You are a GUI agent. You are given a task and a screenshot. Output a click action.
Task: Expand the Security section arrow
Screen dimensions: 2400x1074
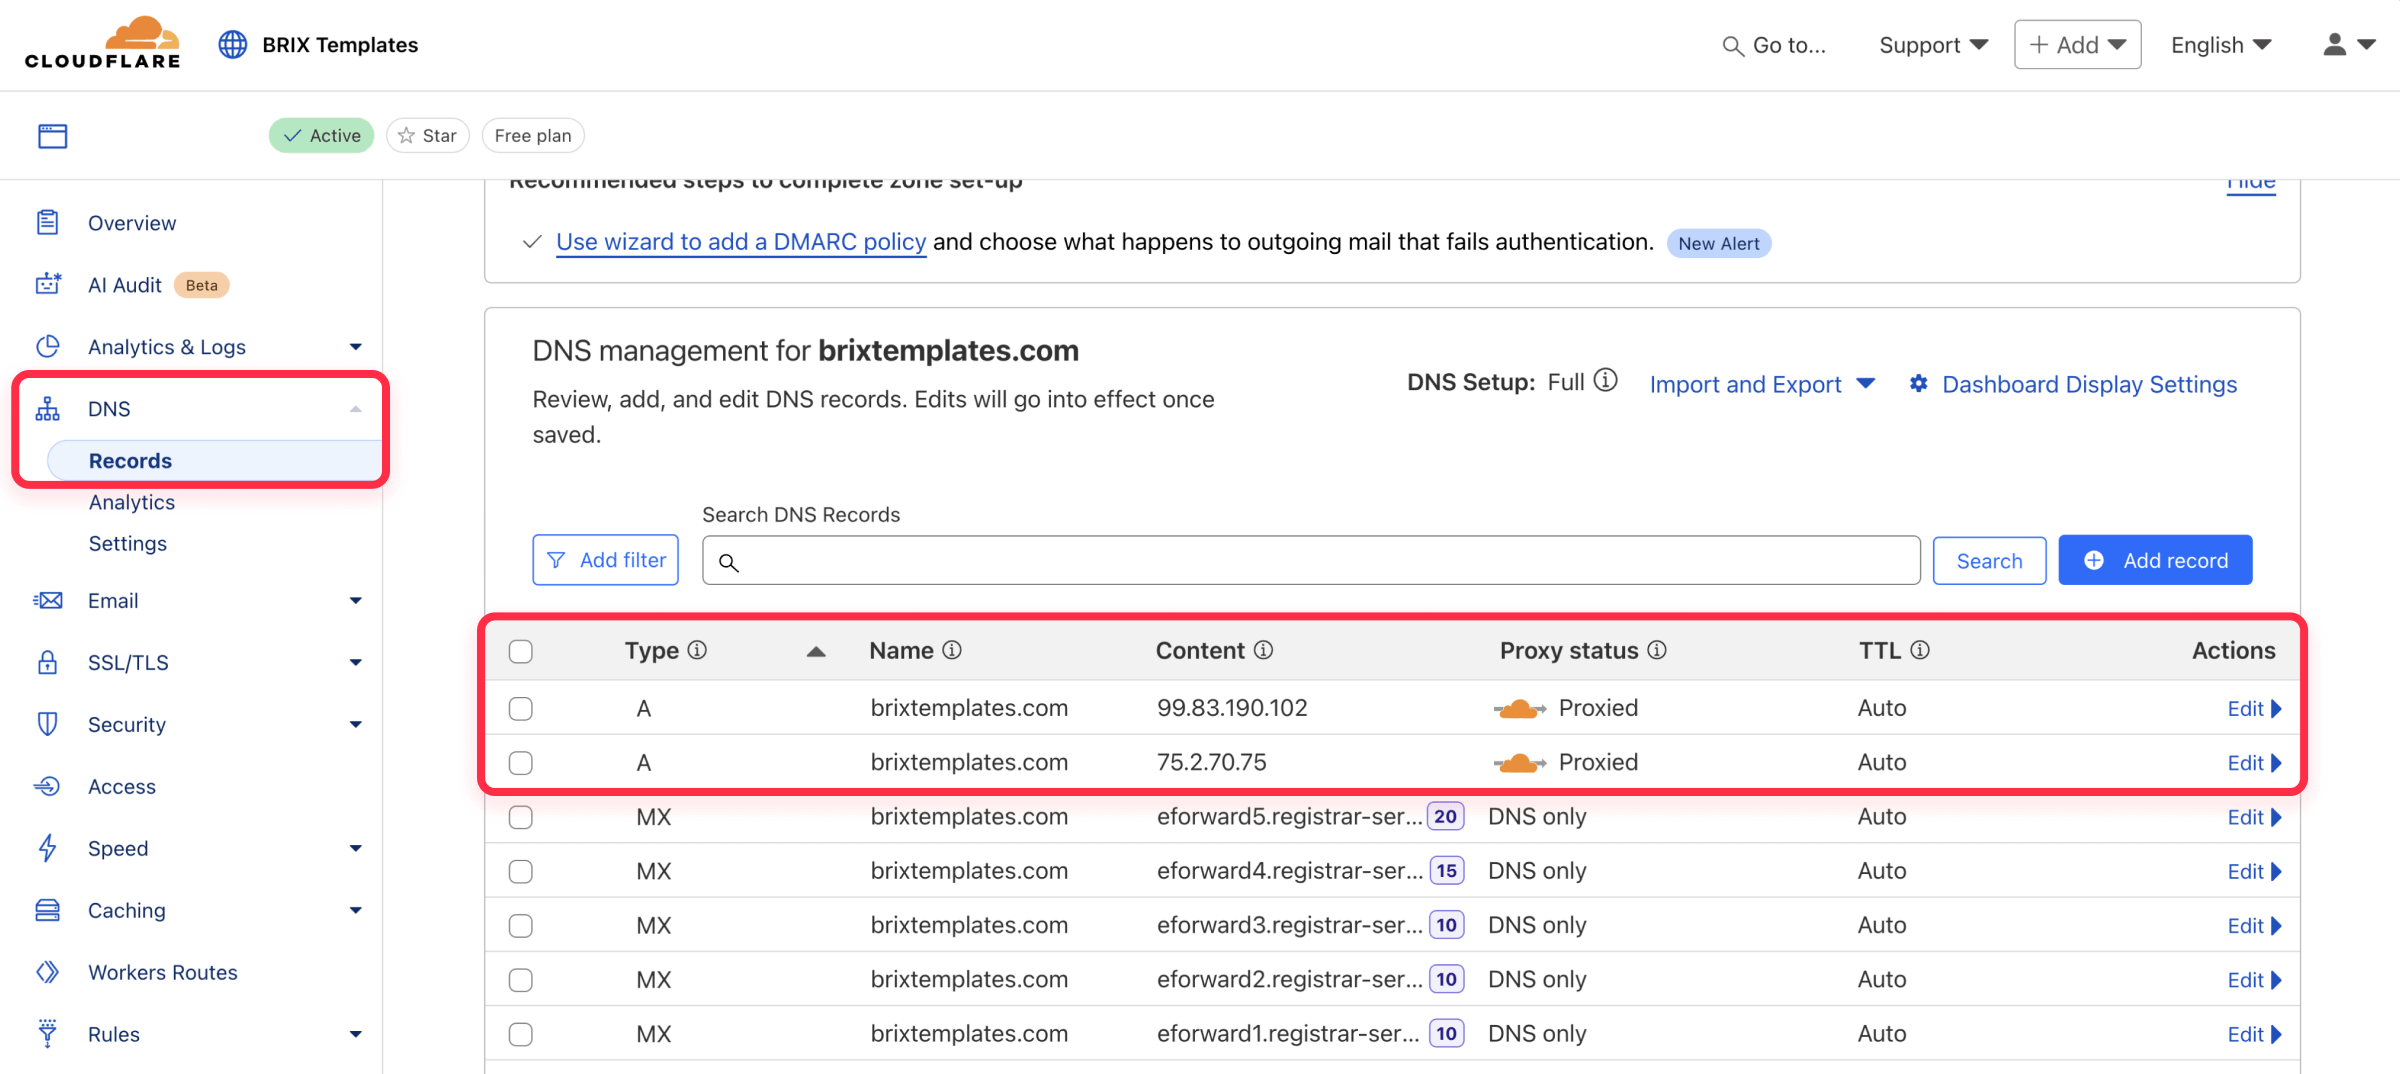coord(355,725)
